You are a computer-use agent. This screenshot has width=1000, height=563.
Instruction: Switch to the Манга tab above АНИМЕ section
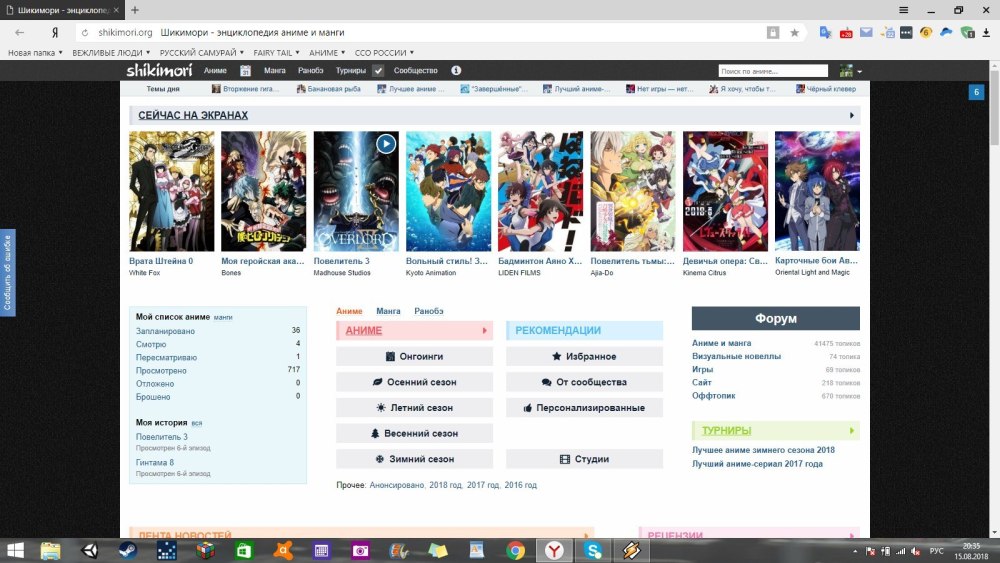click(x=388, y=311)
